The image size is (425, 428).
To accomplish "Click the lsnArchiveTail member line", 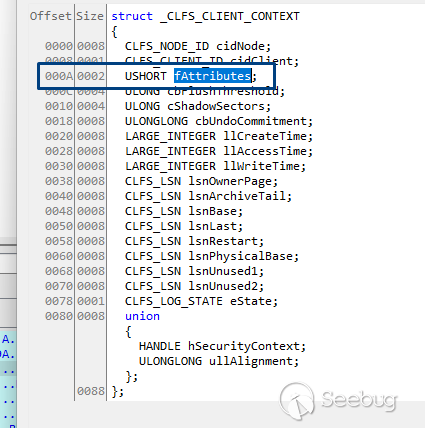I will 208,196.
